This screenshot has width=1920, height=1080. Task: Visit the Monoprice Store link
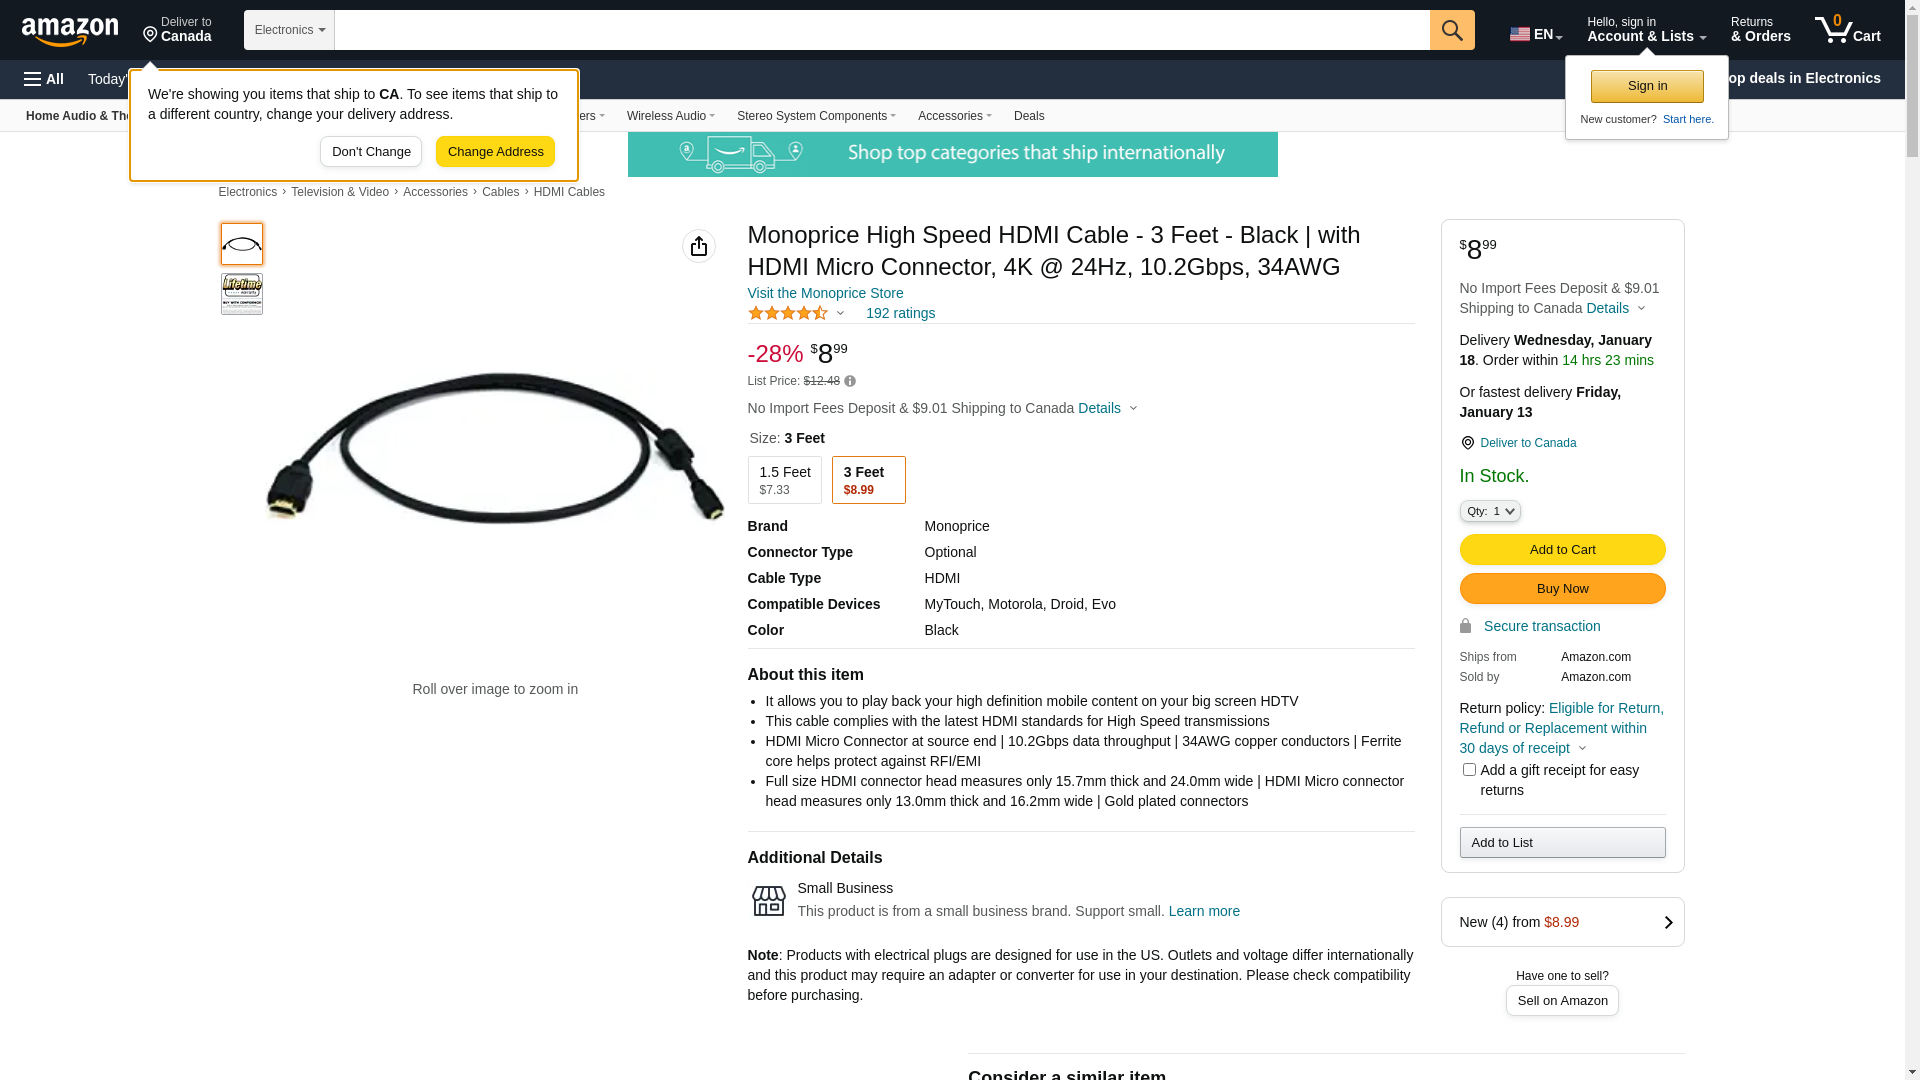point(825,293)
